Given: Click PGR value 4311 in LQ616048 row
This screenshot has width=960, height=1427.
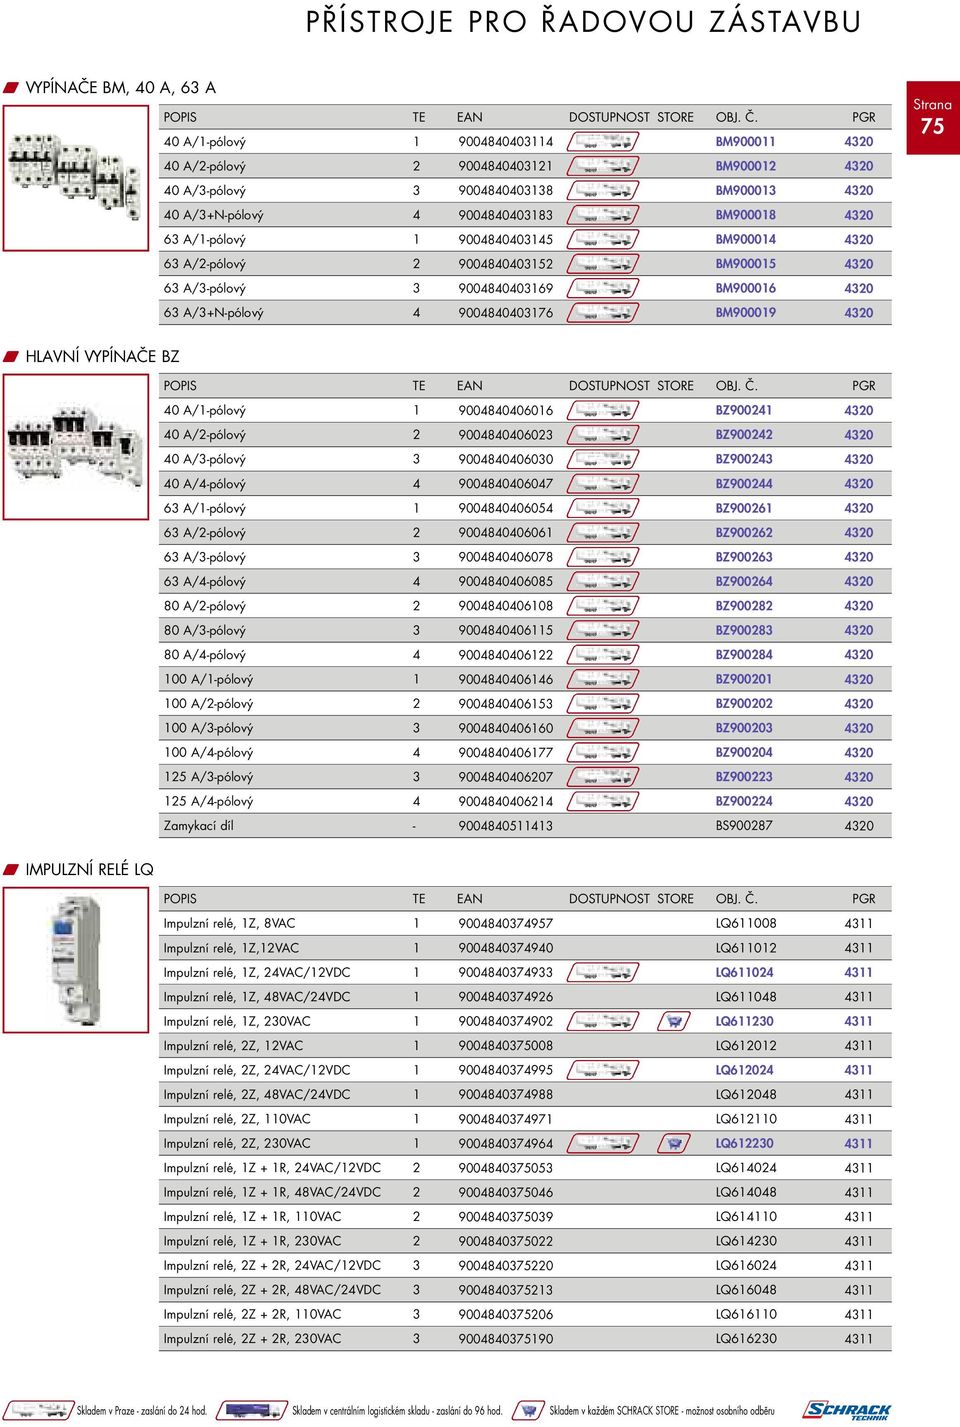Looking at the screenshot, I should 859,1290.
